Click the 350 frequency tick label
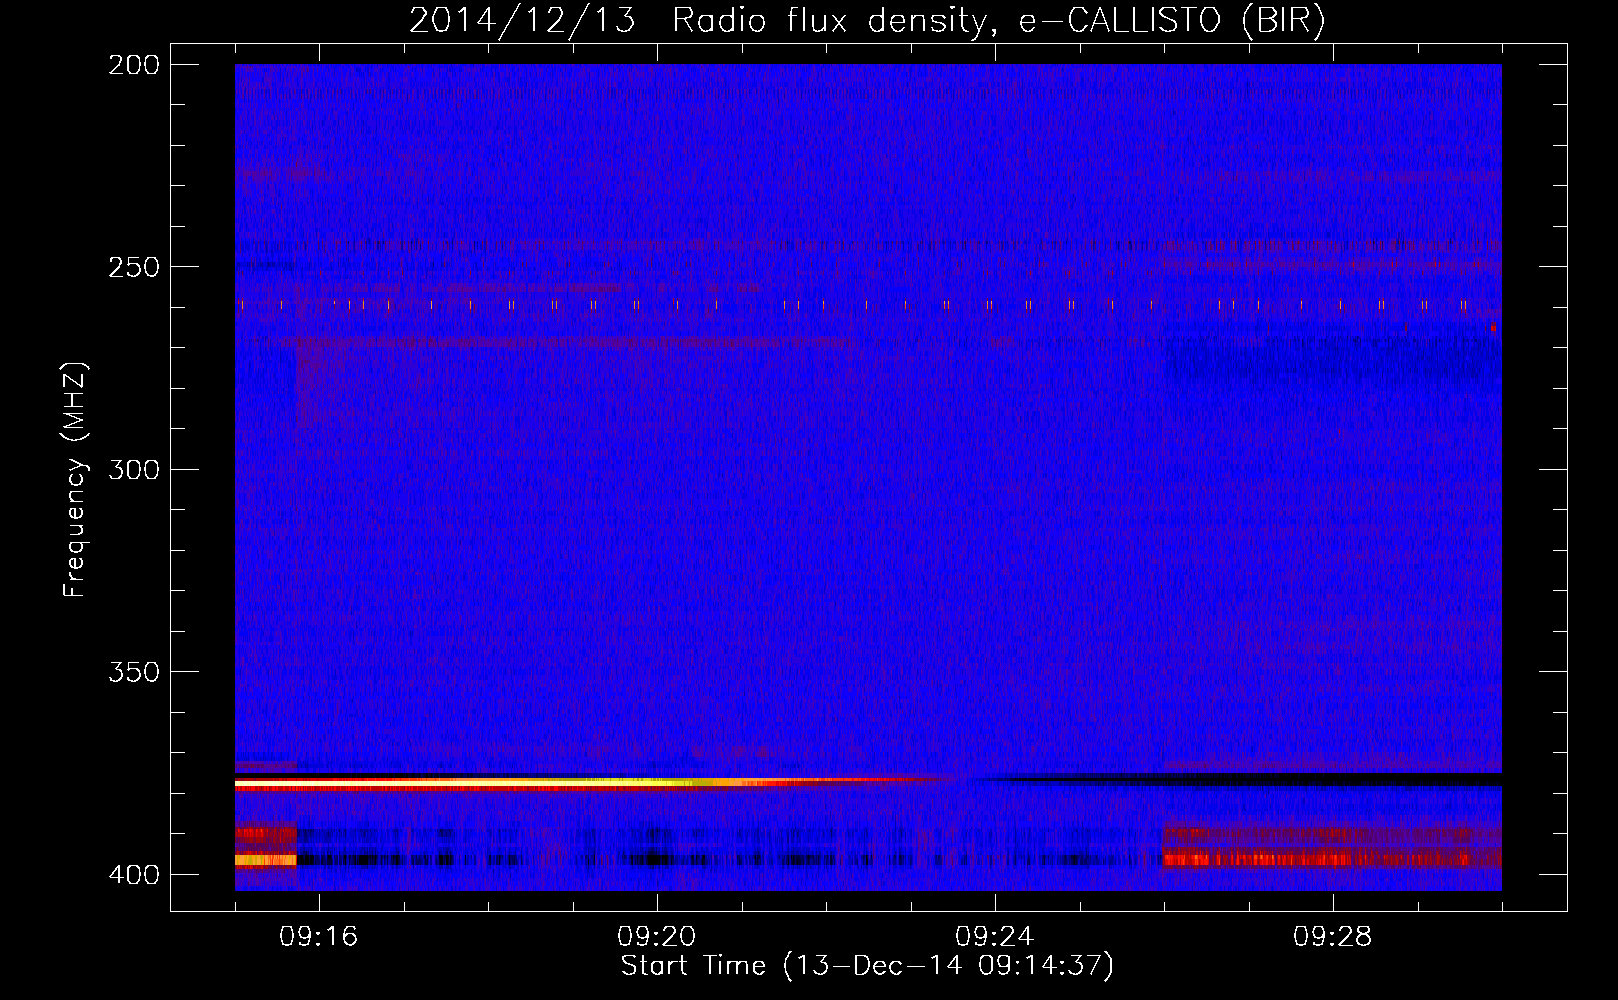The height and width of the screenshot is (1000, 1618). coord(134,672)
